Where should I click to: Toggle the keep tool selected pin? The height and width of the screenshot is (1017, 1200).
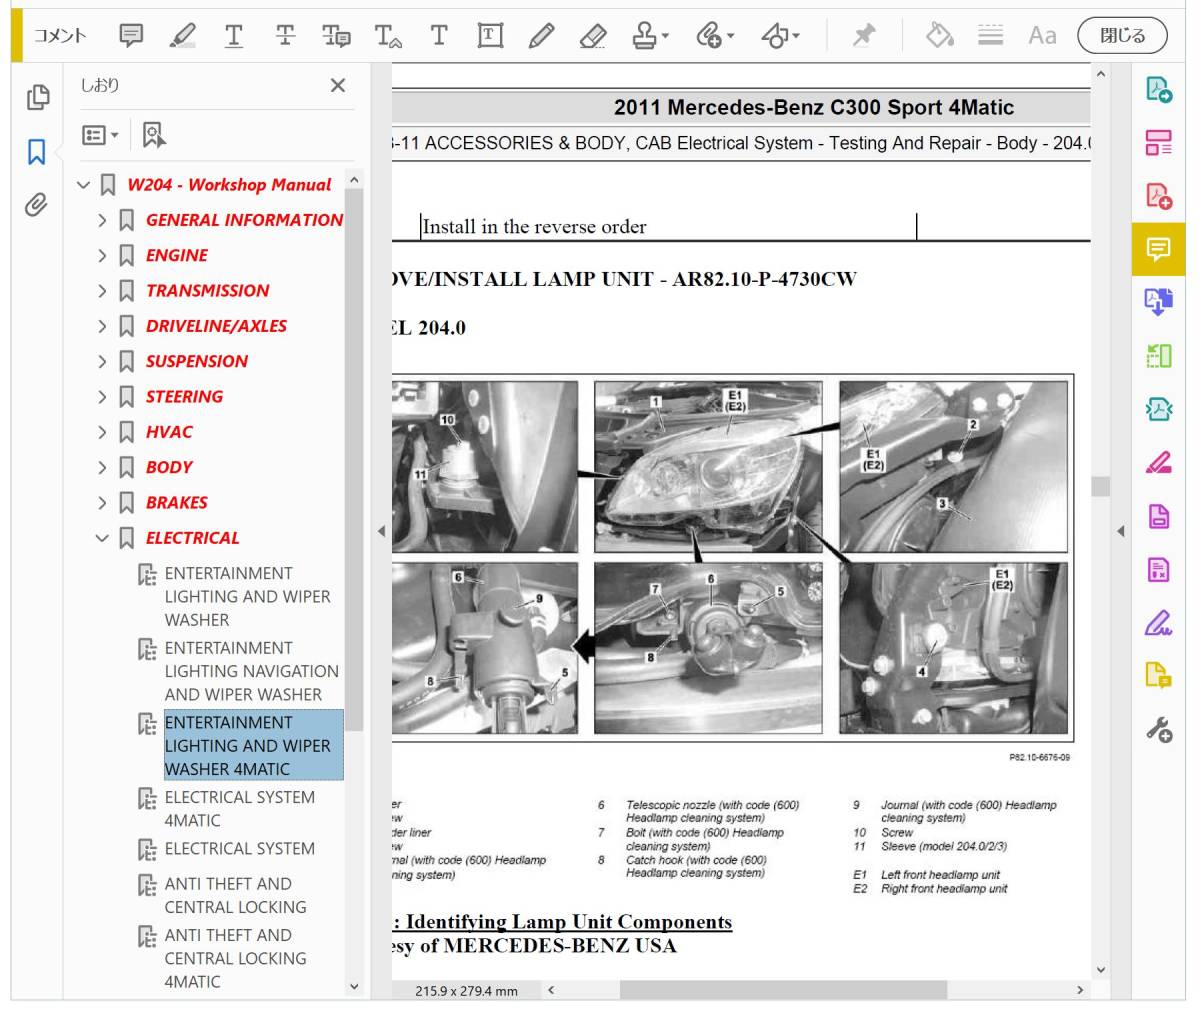(x=864, y=36)
